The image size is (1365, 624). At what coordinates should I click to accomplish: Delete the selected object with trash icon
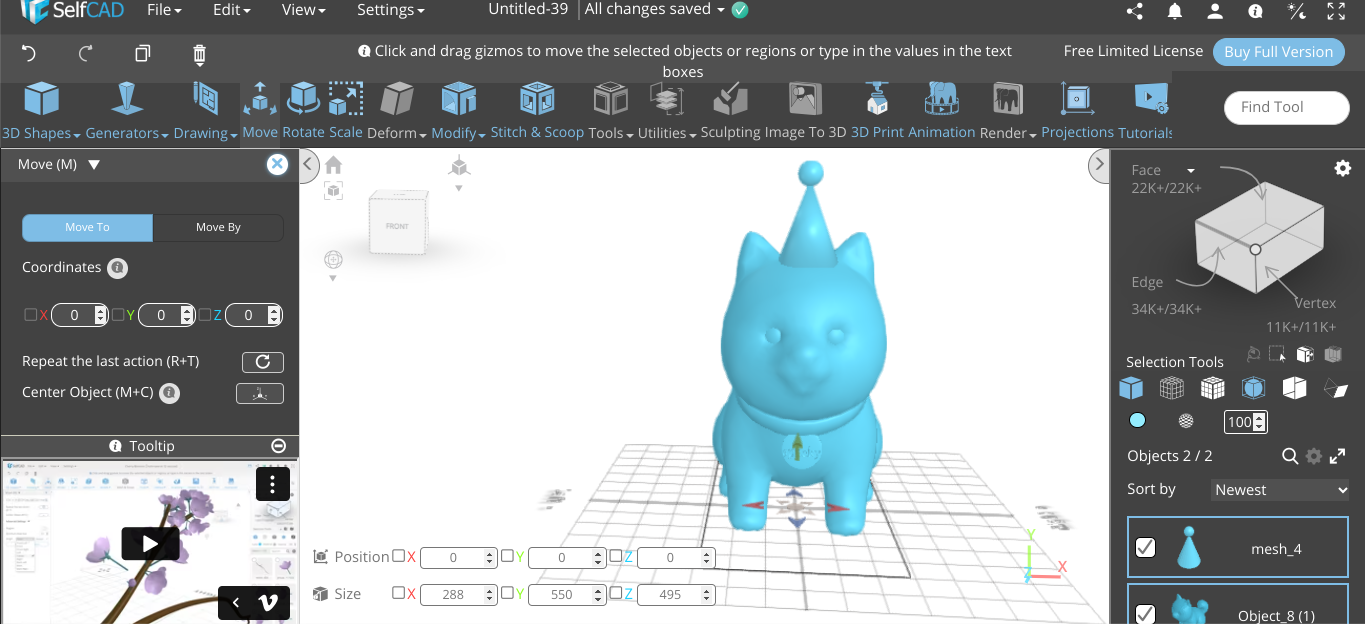coord(199,54)
